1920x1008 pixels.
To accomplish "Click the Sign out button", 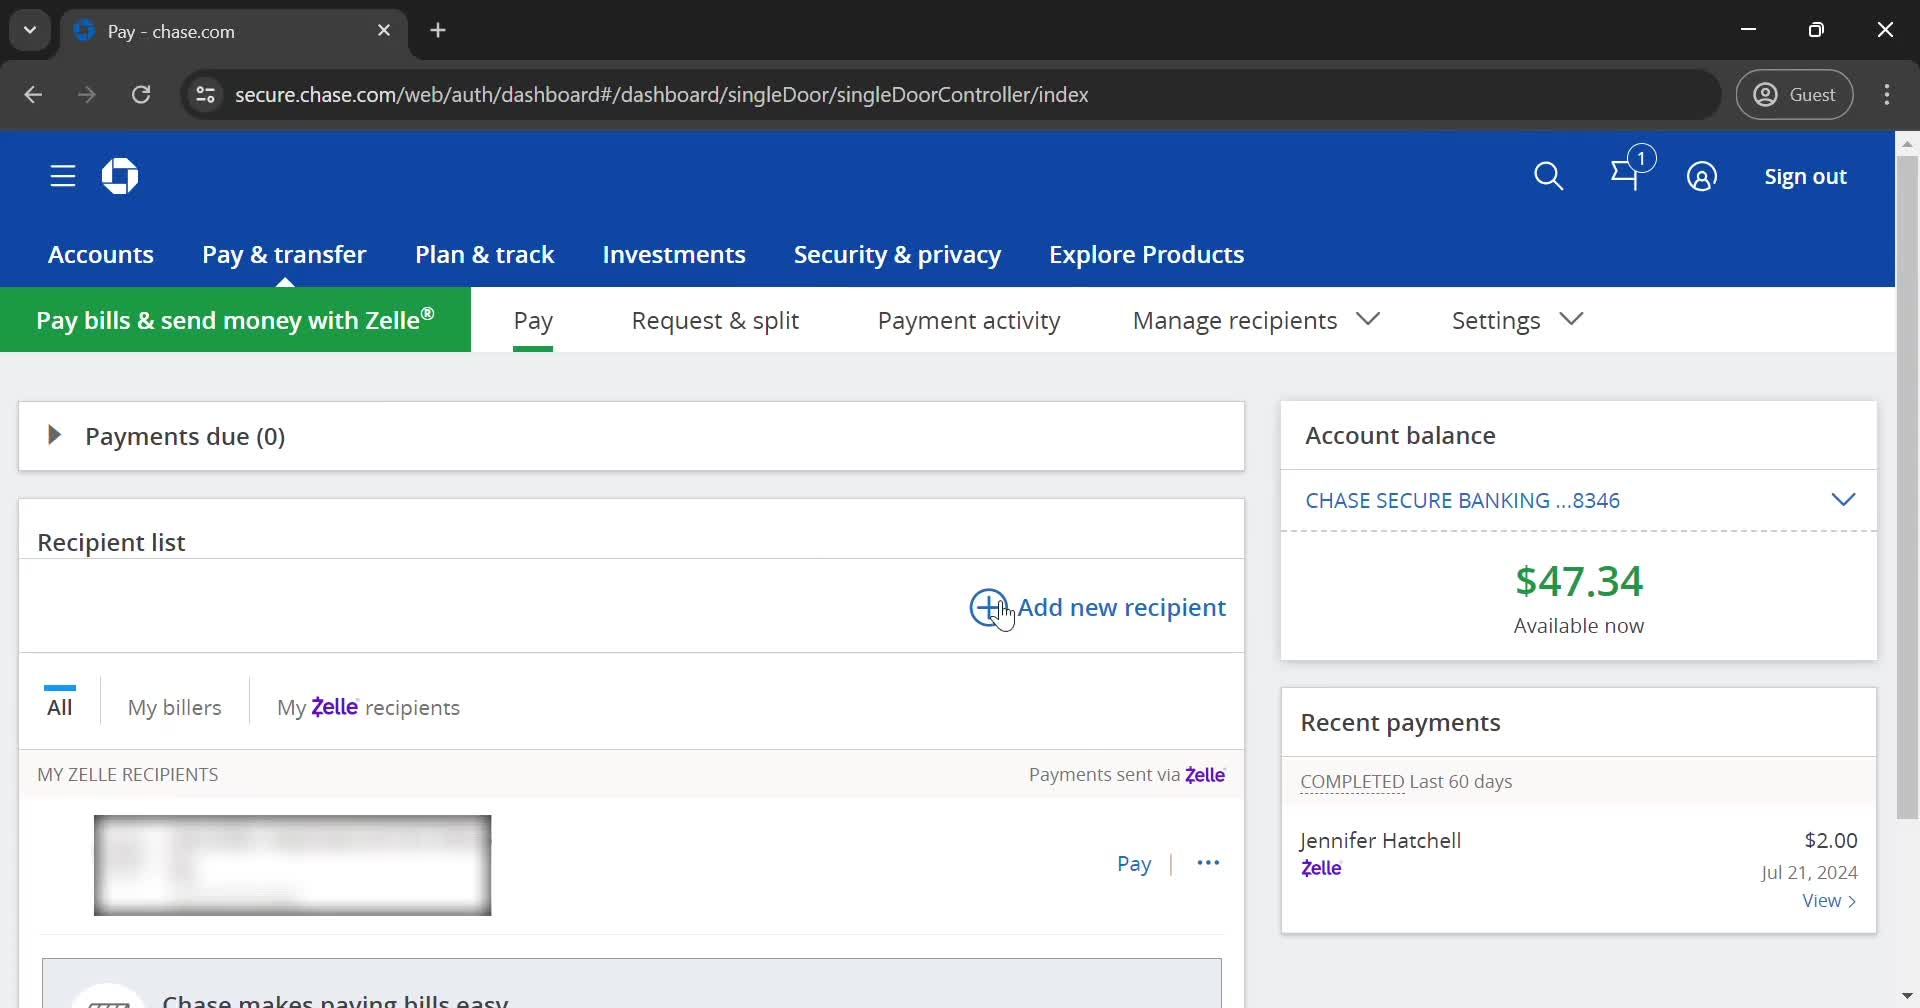I will coord(1806,176).
